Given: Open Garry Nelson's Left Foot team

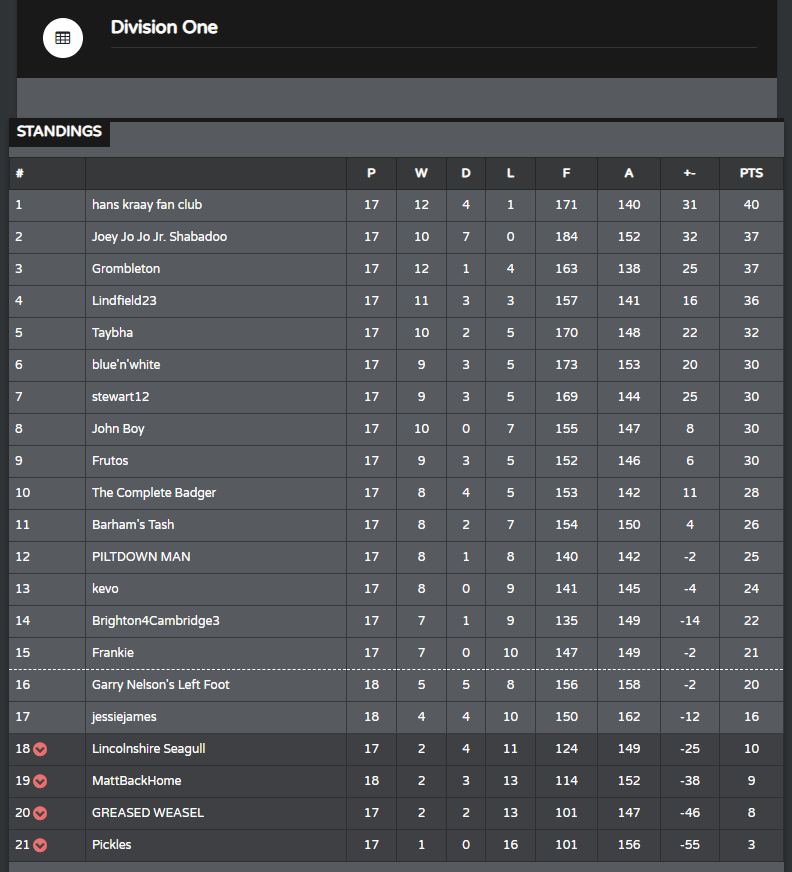Looking at the screenshot, I should tap(161, 685).
